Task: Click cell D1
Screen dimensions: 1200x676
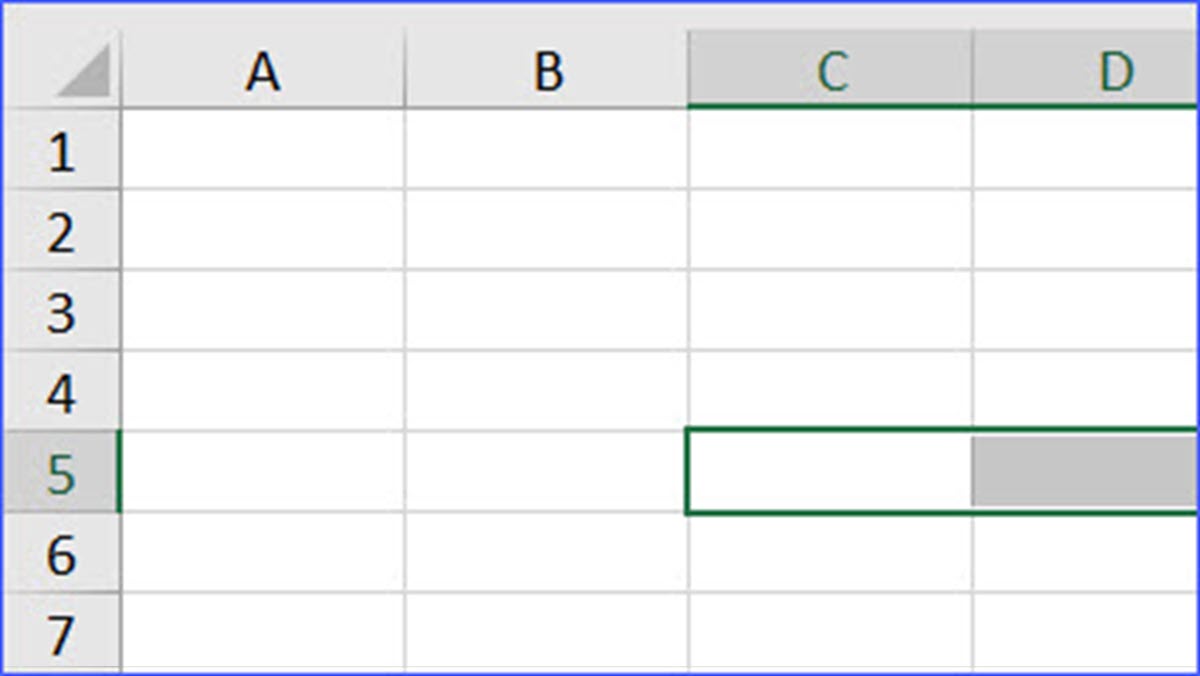Action: coord(1085,149)
